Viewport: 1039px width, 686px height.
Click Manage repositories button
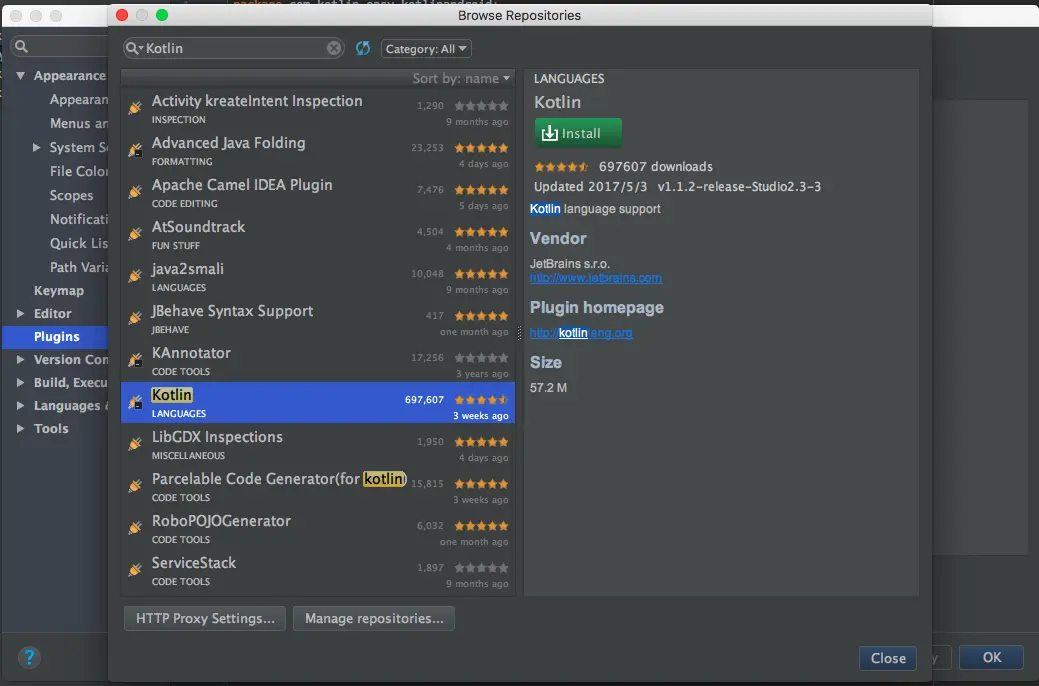tap(374, 618)
